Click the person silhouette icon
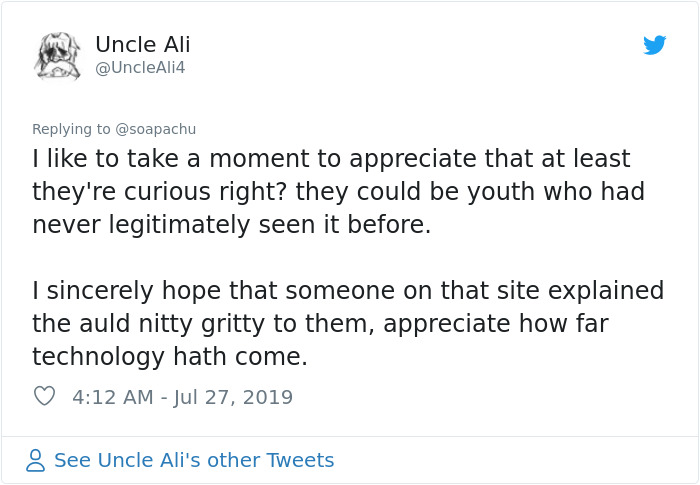700x485 pixels. (36, 460)
